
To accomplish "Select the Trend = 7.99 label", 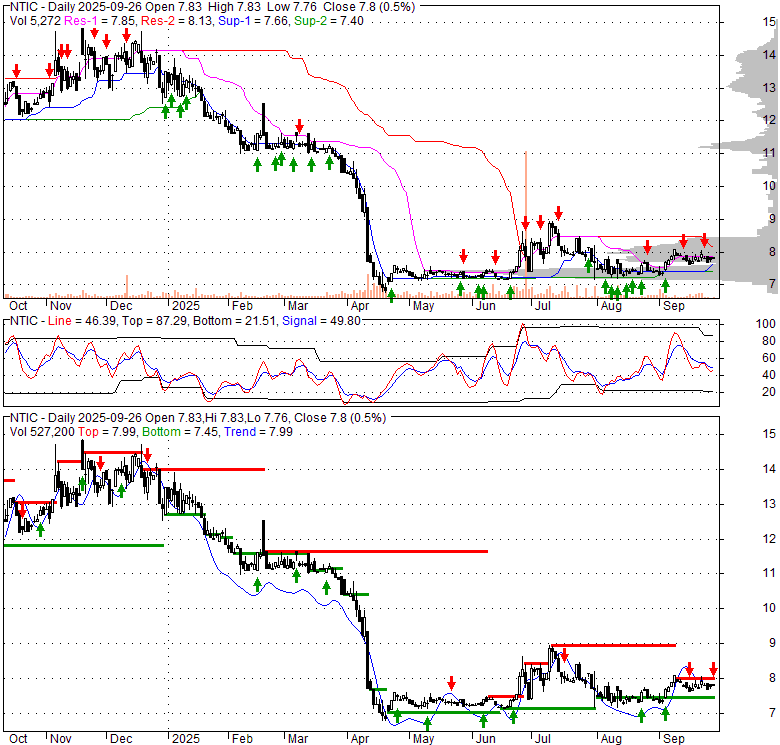I will click(x=258, y=432).
